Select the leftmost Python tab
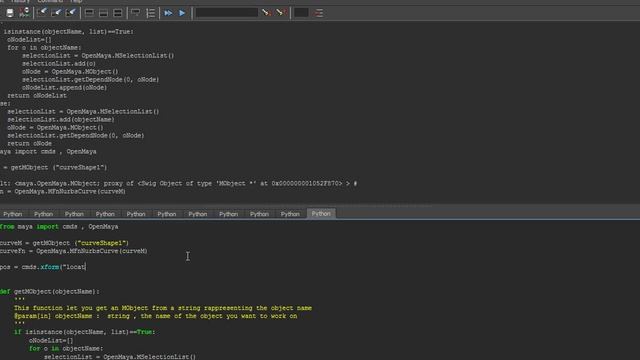640x360 pixels. coord(13,214)
